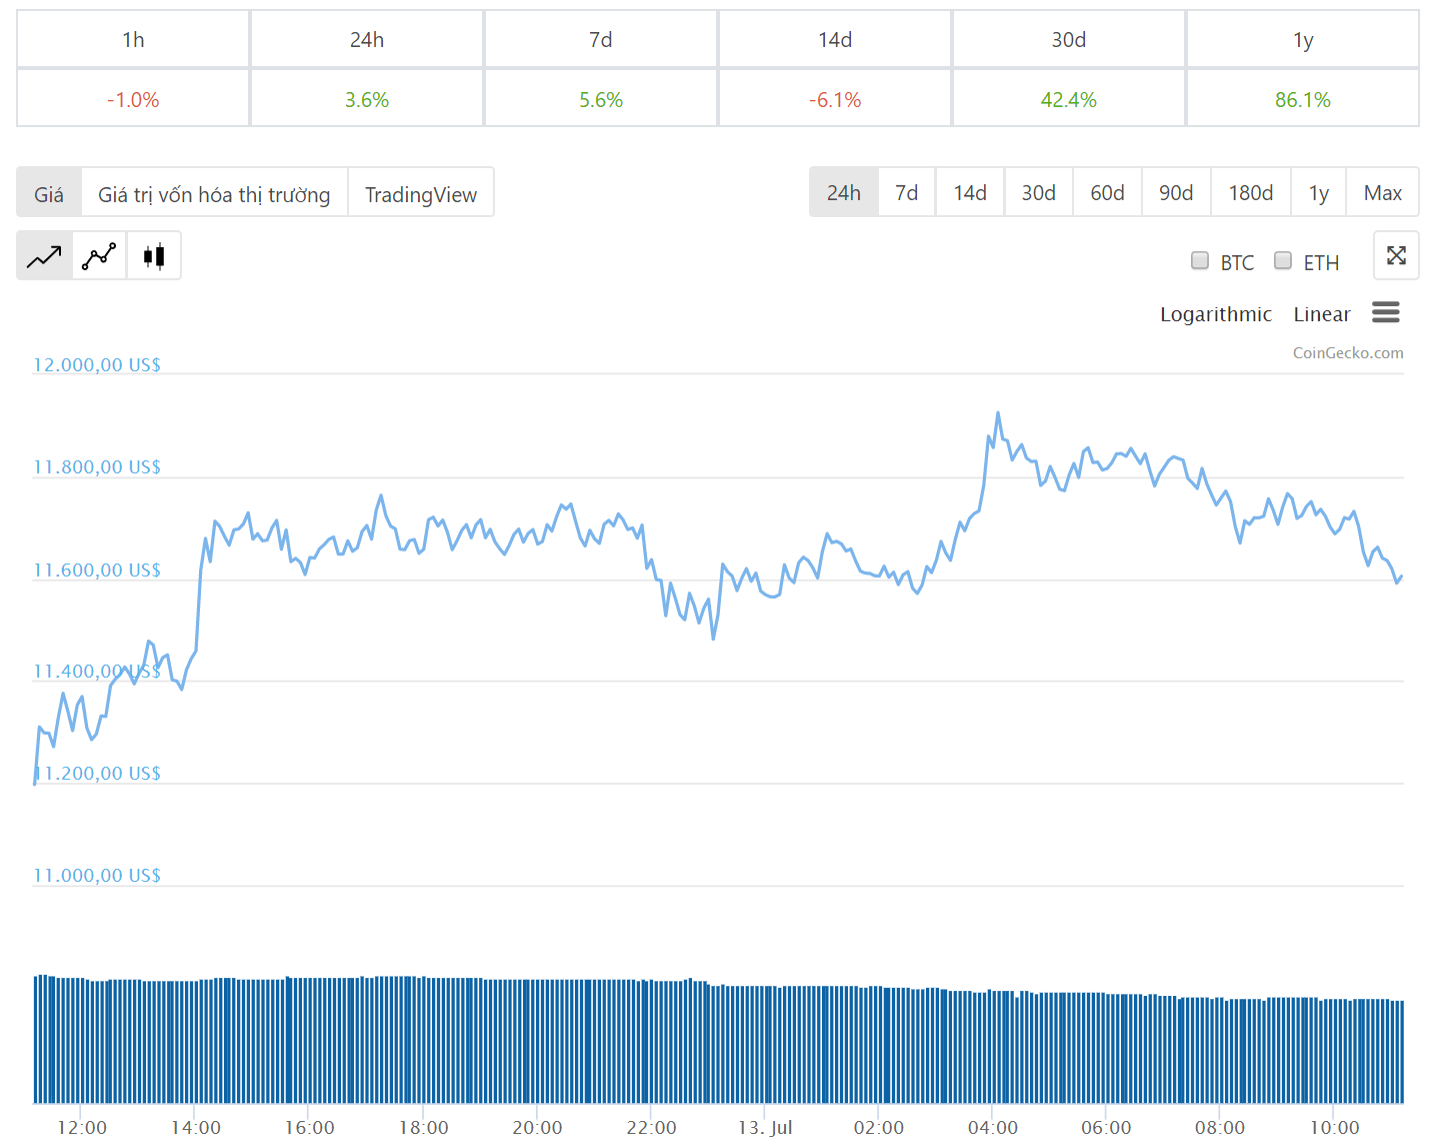Click the 12.000,00 US$ axis label
Image resolution: width=1433 pixels, height=1147 pixels.
97,365
